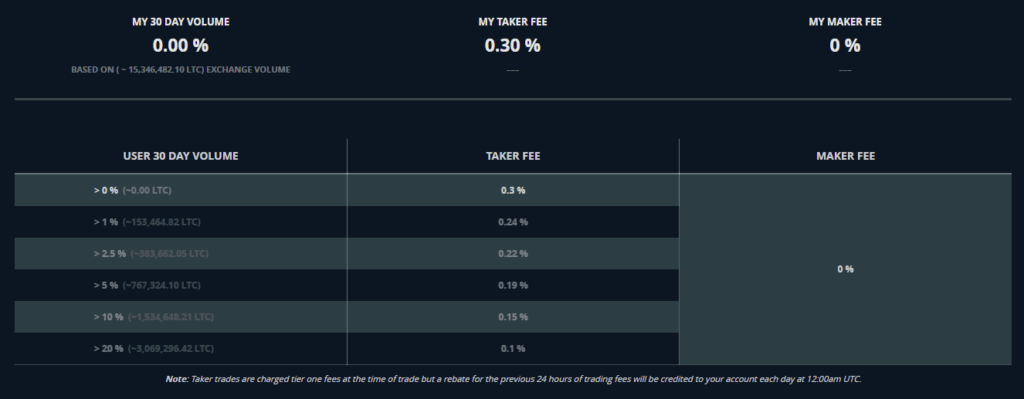Click the MY TAKER FEE heading

[513, 22]
